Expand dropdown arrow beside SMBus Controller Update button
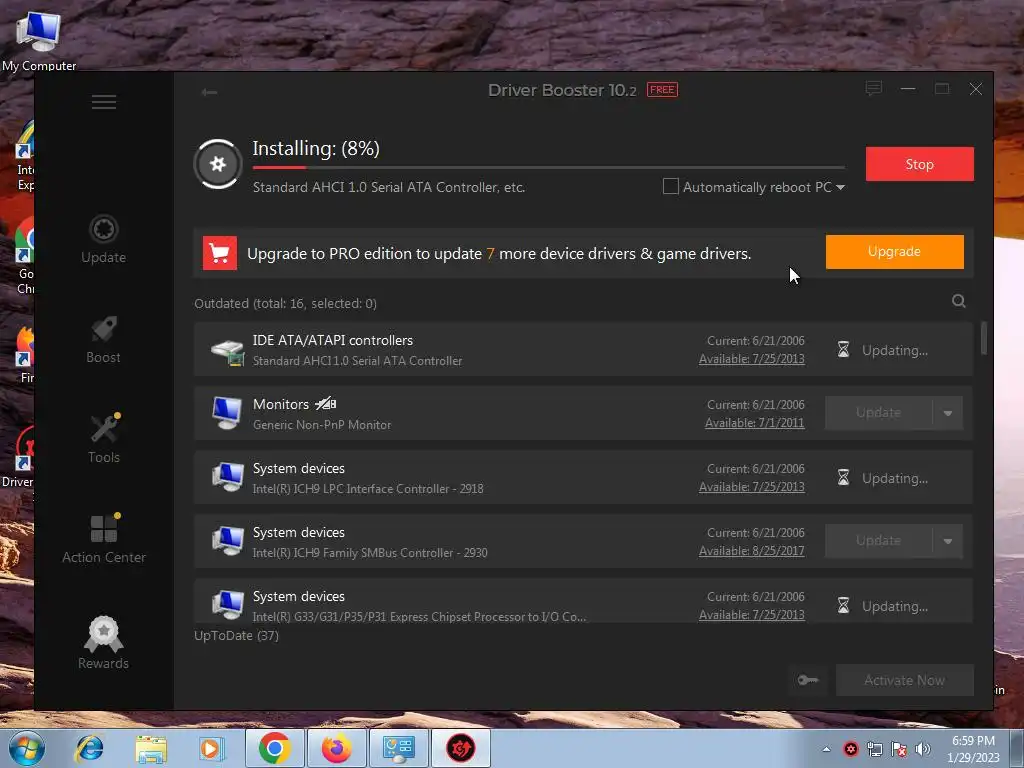 (x=948, y=541)
